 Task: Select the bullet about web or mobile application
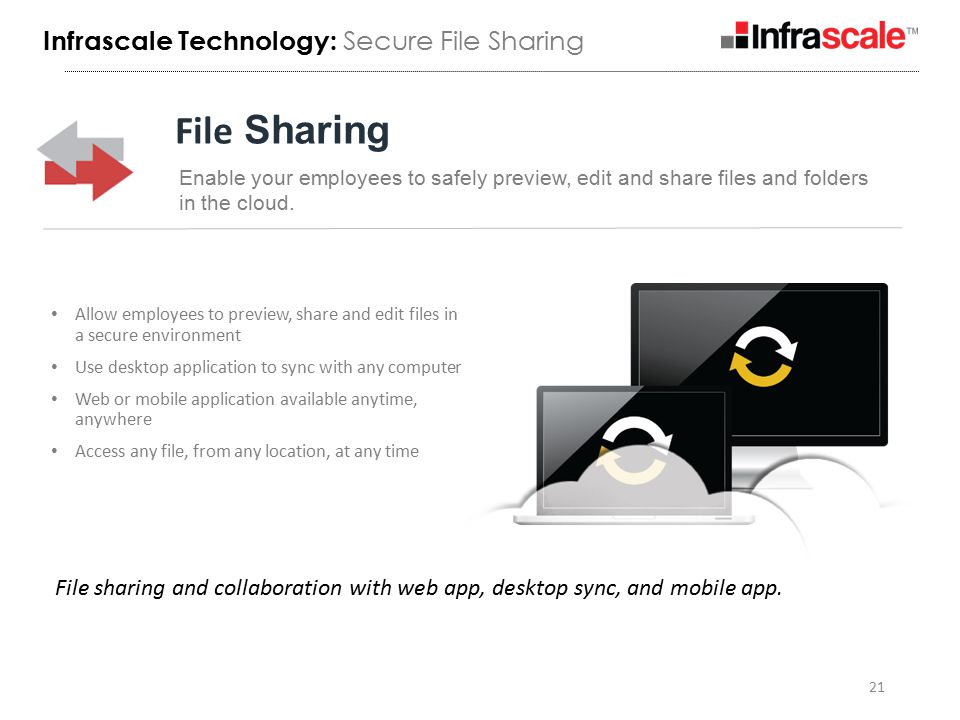click(x=246, y=409)
